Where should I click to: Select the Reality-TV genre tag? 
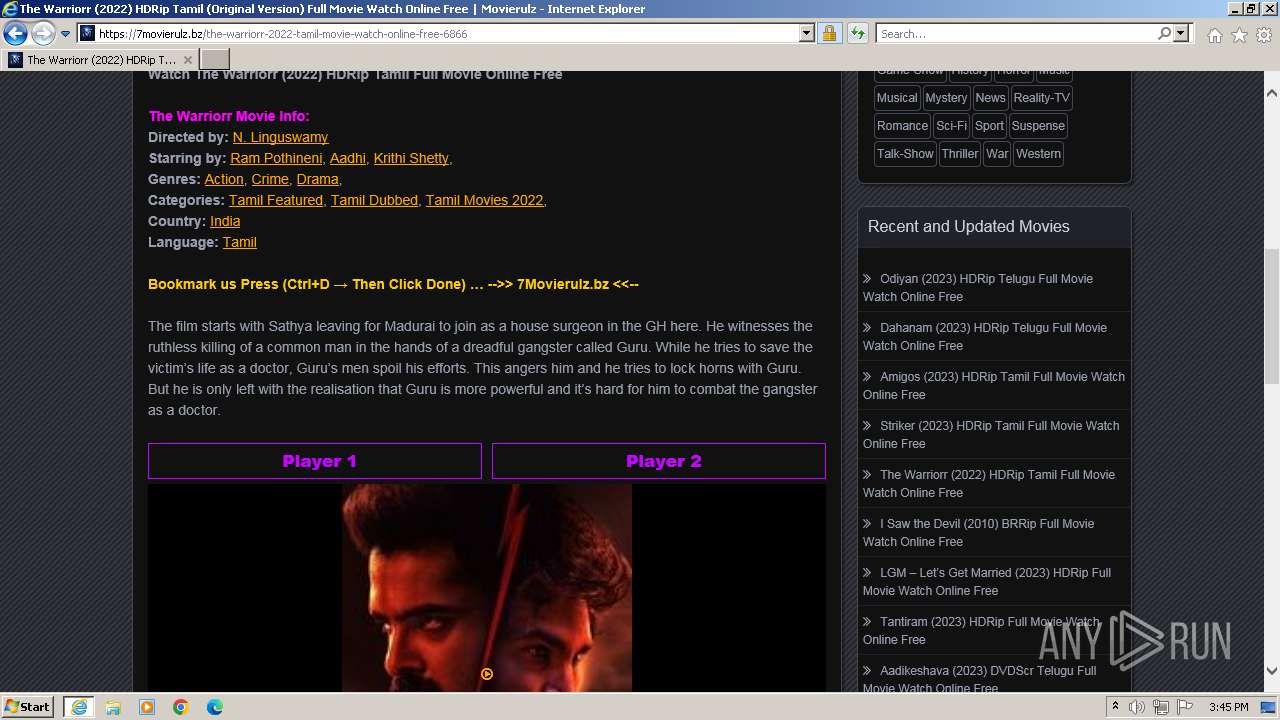pos(1041,98)
